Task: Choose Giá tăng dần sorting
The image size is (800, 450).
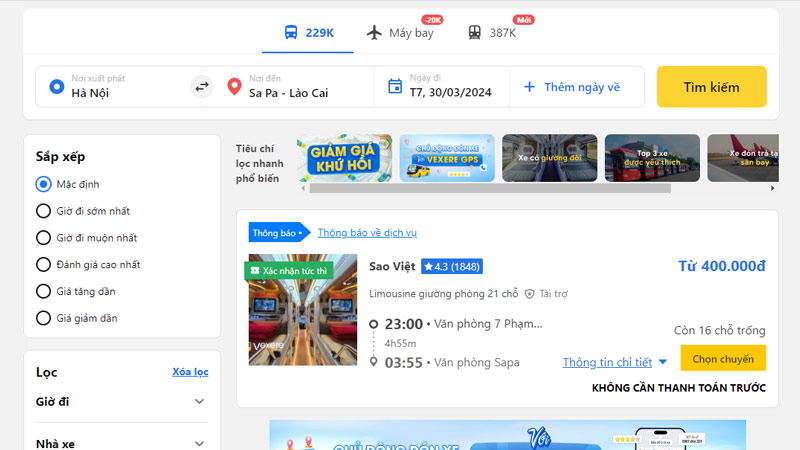Action: point(43,292)
